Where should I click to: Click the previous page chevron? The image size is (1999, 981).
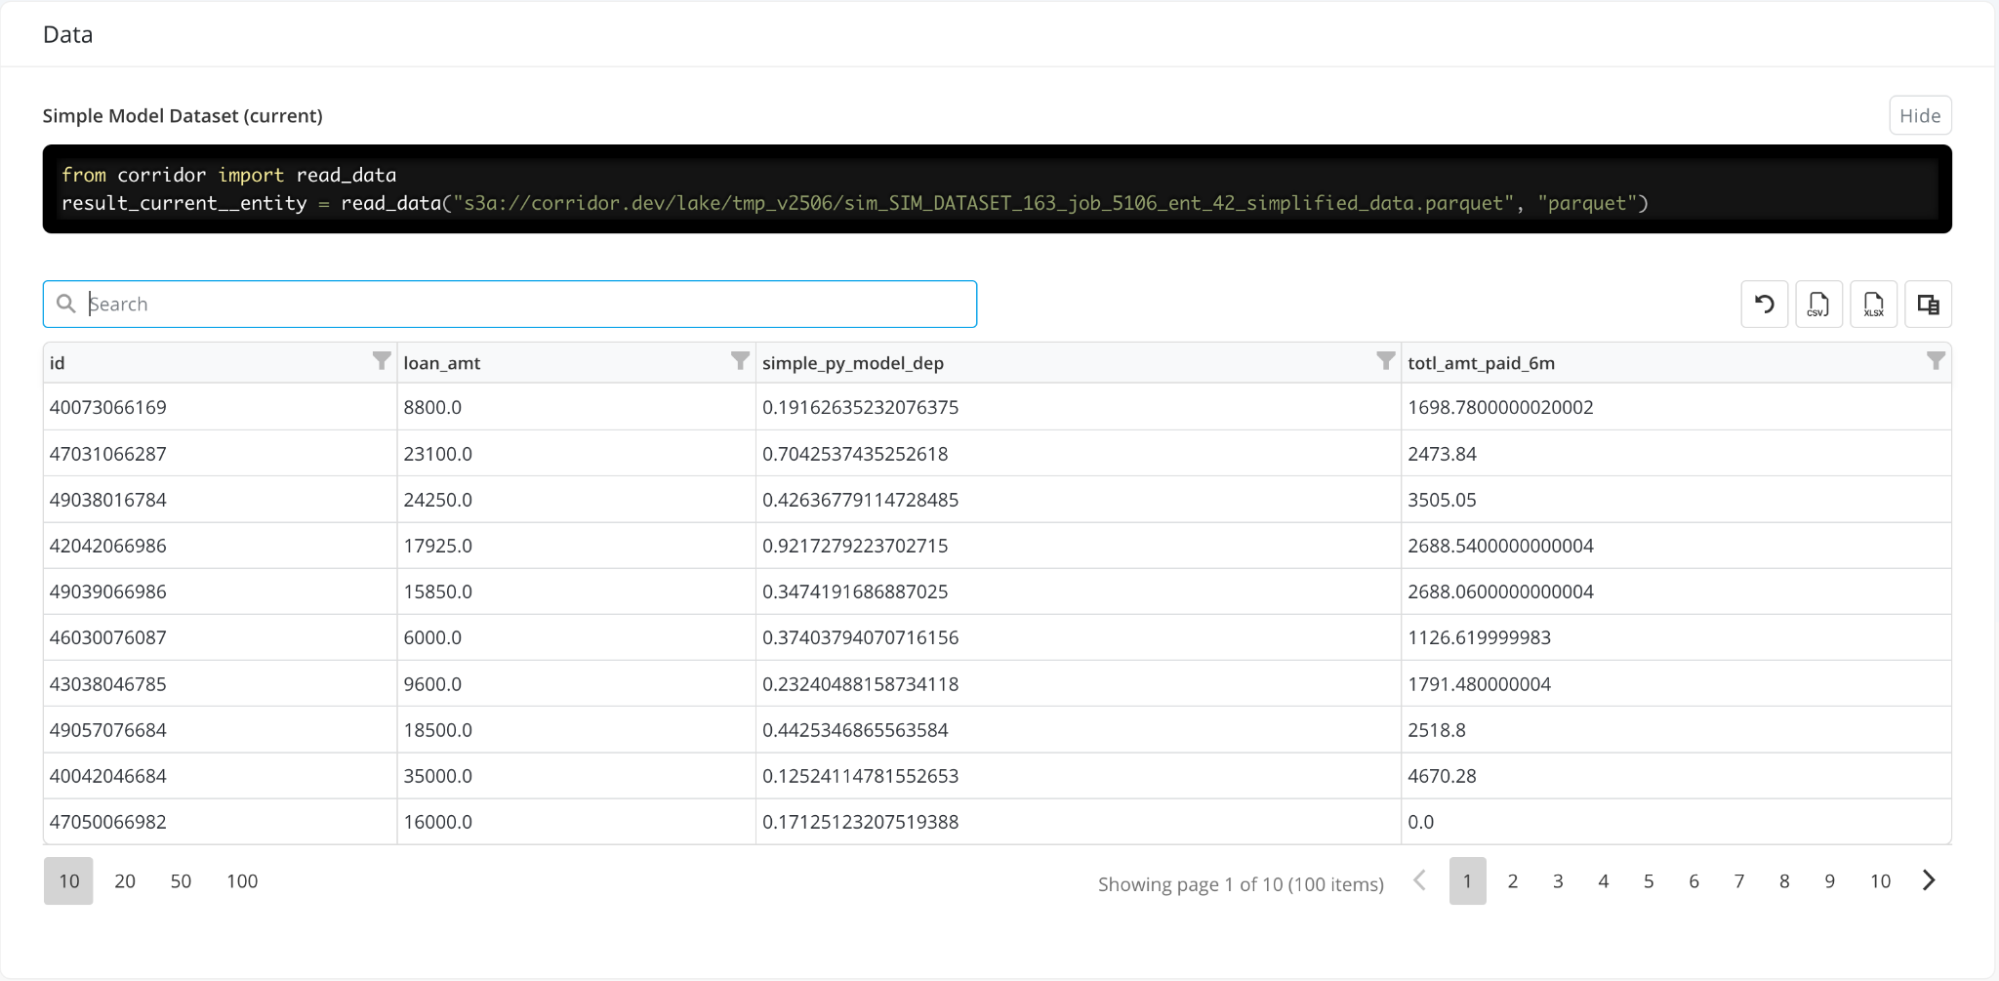1419,881
